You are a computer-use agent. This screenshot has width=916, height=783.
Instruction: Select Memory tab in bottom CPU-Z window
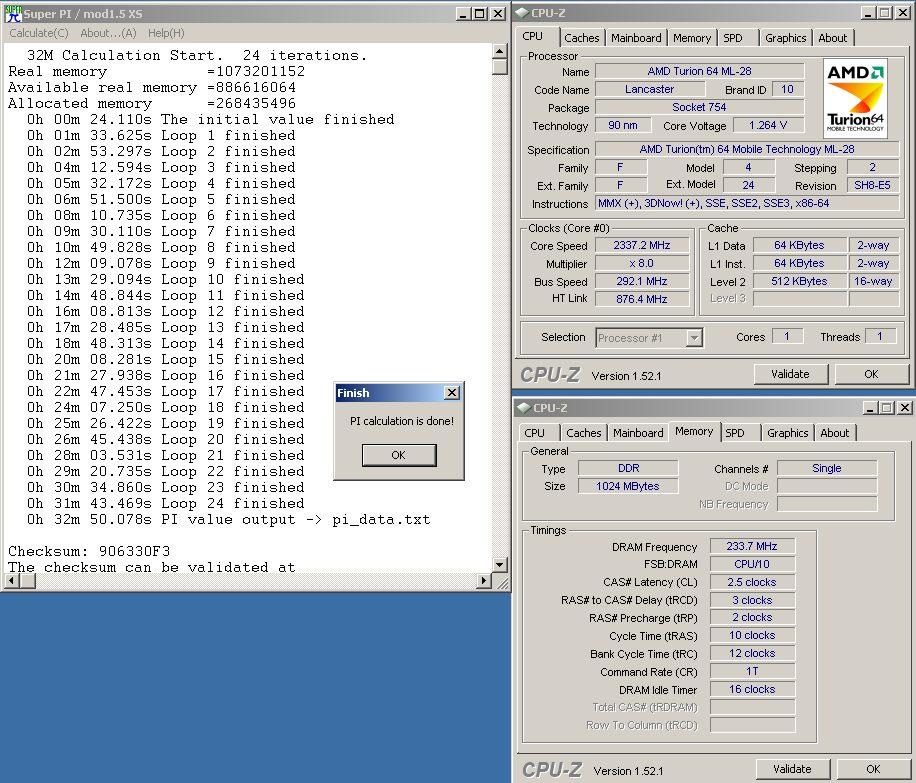(x=694, y=431)
